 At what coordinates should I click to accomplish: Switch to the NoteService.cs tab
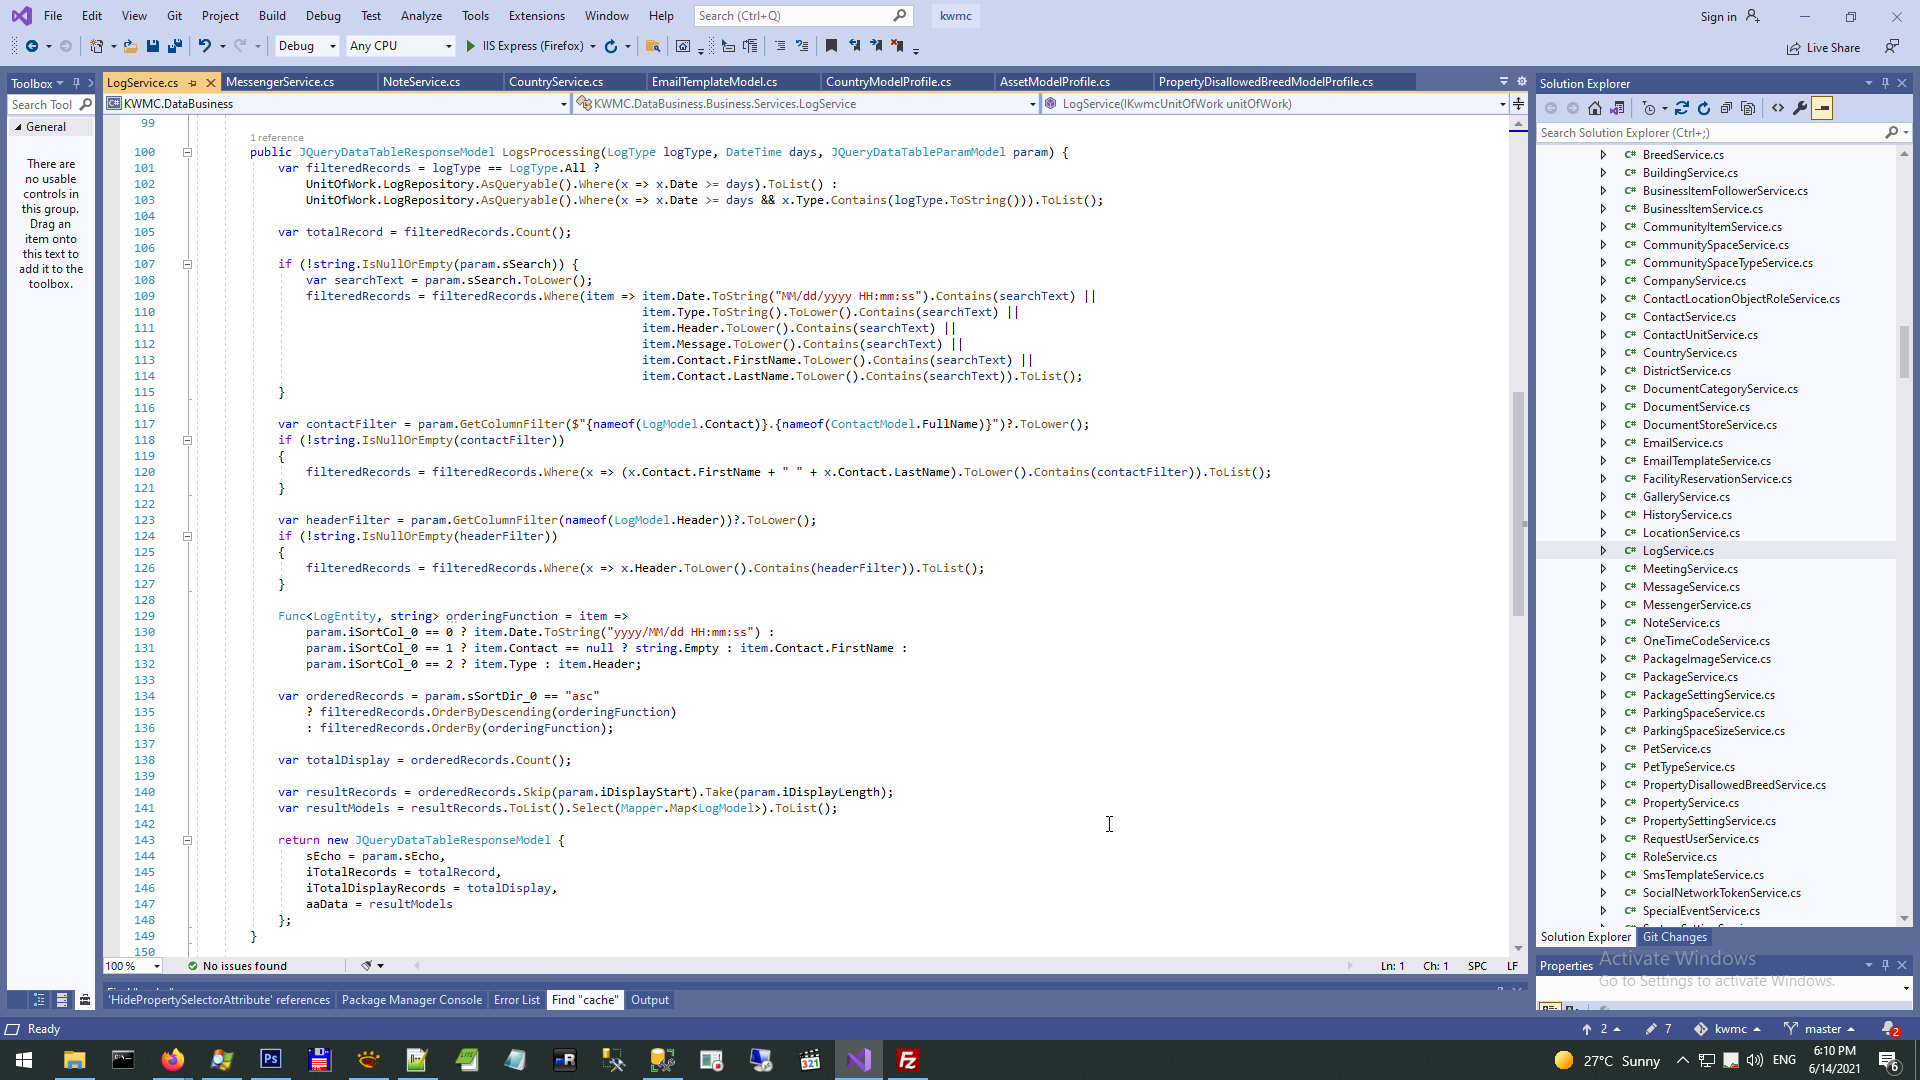421,82
